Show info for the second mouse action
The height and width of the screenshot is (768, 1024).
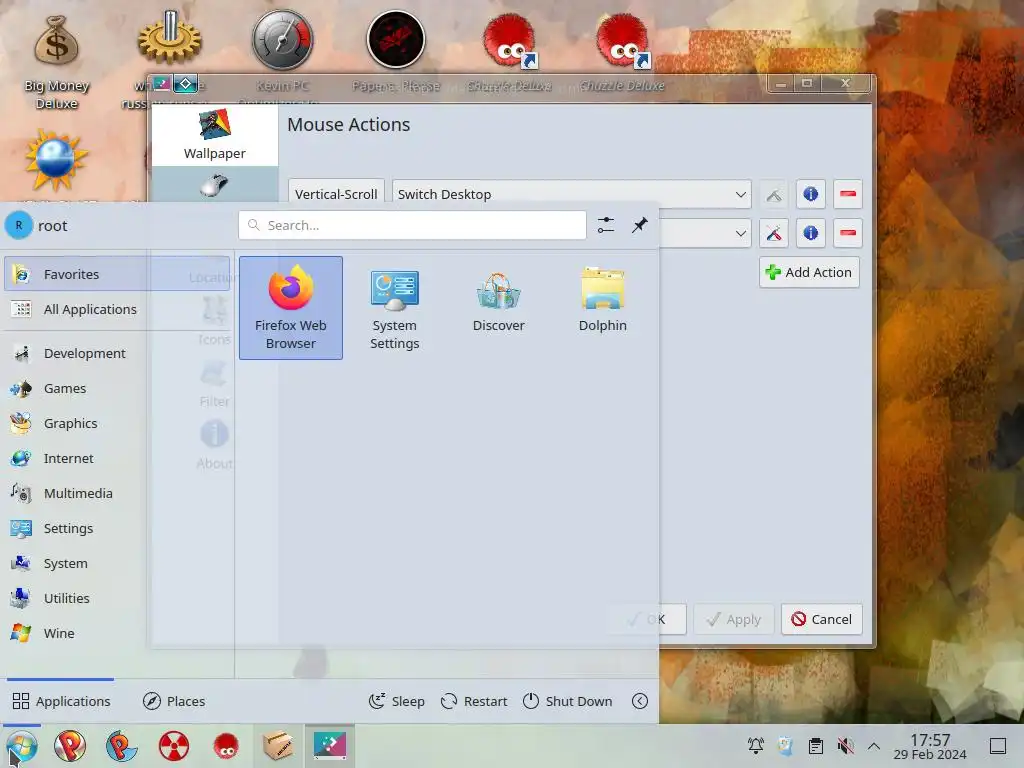point(810,233)
